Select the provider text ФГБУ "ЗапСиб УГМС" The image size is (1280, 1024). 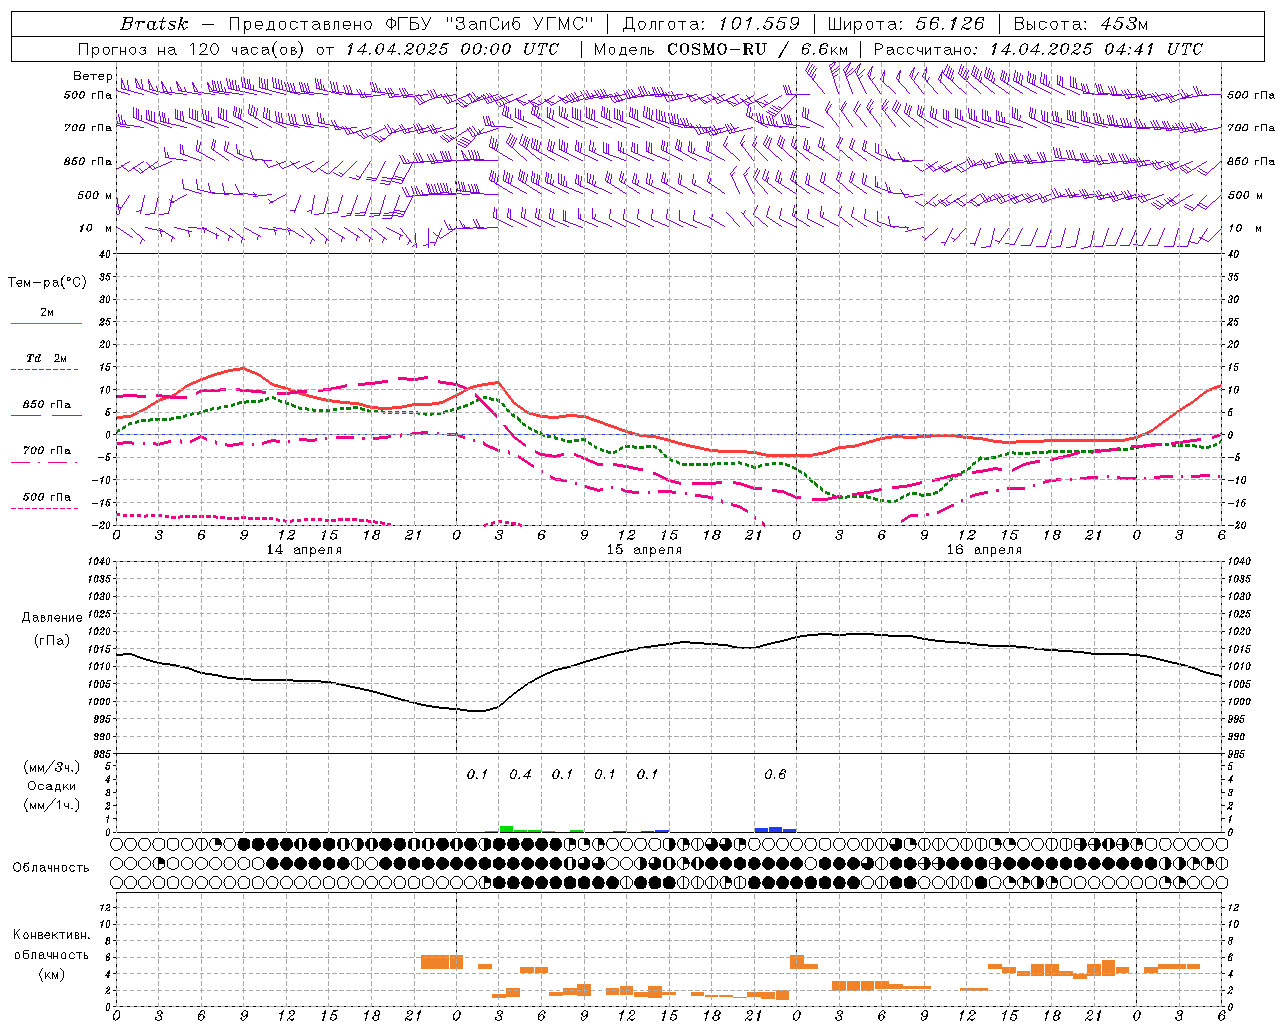(x=489, y=24)
